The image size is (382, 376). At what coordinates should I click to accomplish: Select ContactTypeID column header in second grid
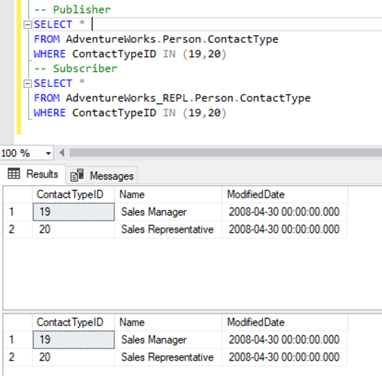[x=73, y=322]
